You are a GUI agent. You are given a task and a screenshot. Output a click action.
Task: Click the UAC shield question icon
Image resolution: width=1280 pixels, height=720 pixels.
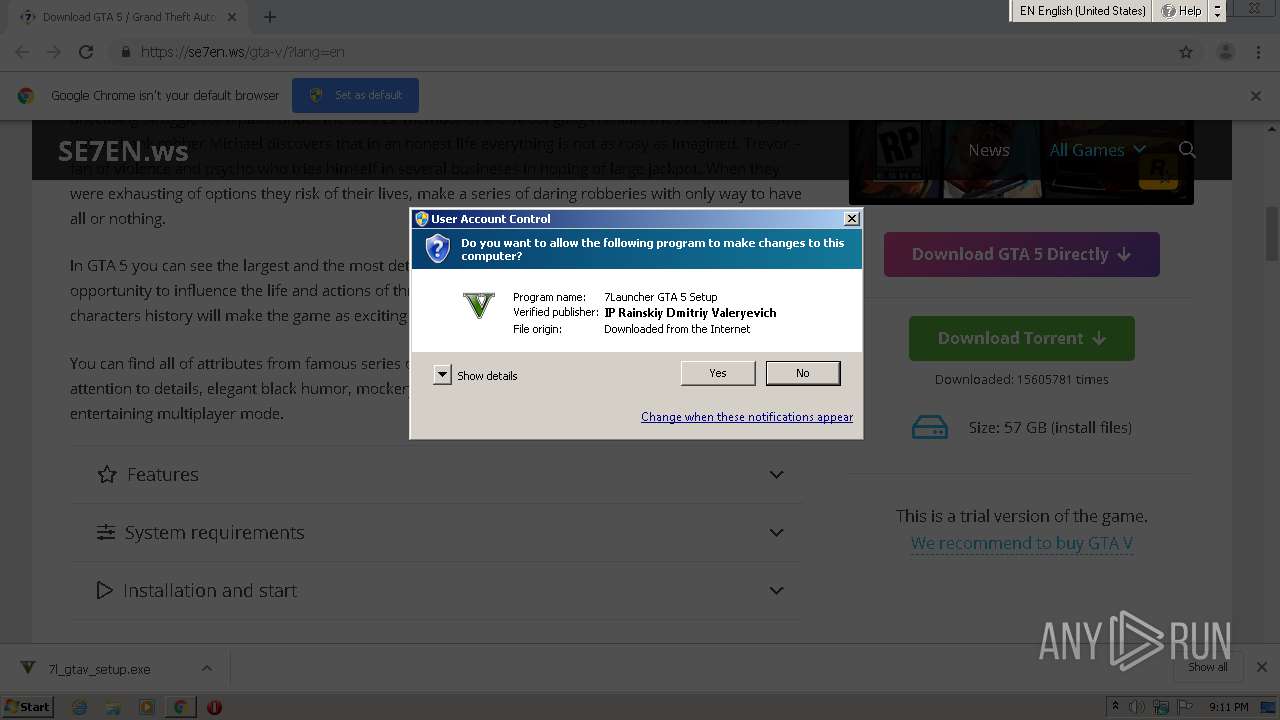(438, 249)
